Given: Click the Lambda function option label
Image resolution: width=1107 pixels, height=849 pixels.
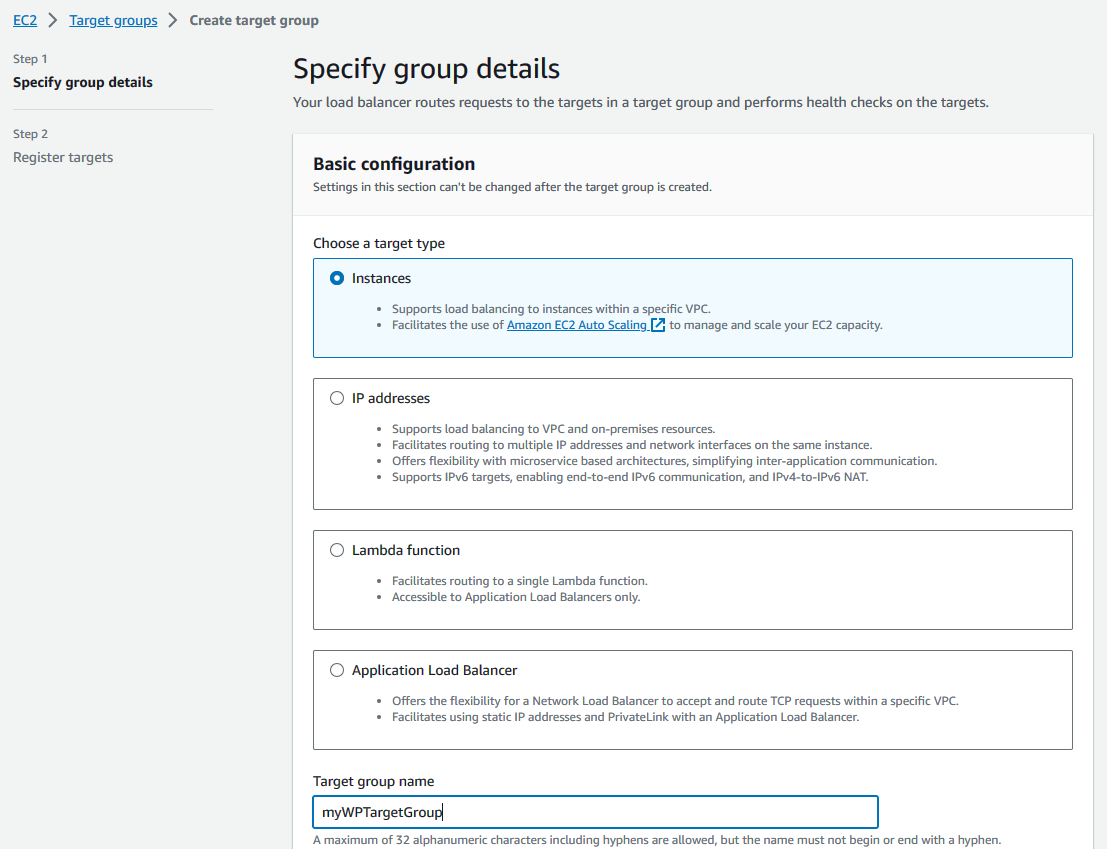Looking at the screenshot, I should tap(406, 550).
